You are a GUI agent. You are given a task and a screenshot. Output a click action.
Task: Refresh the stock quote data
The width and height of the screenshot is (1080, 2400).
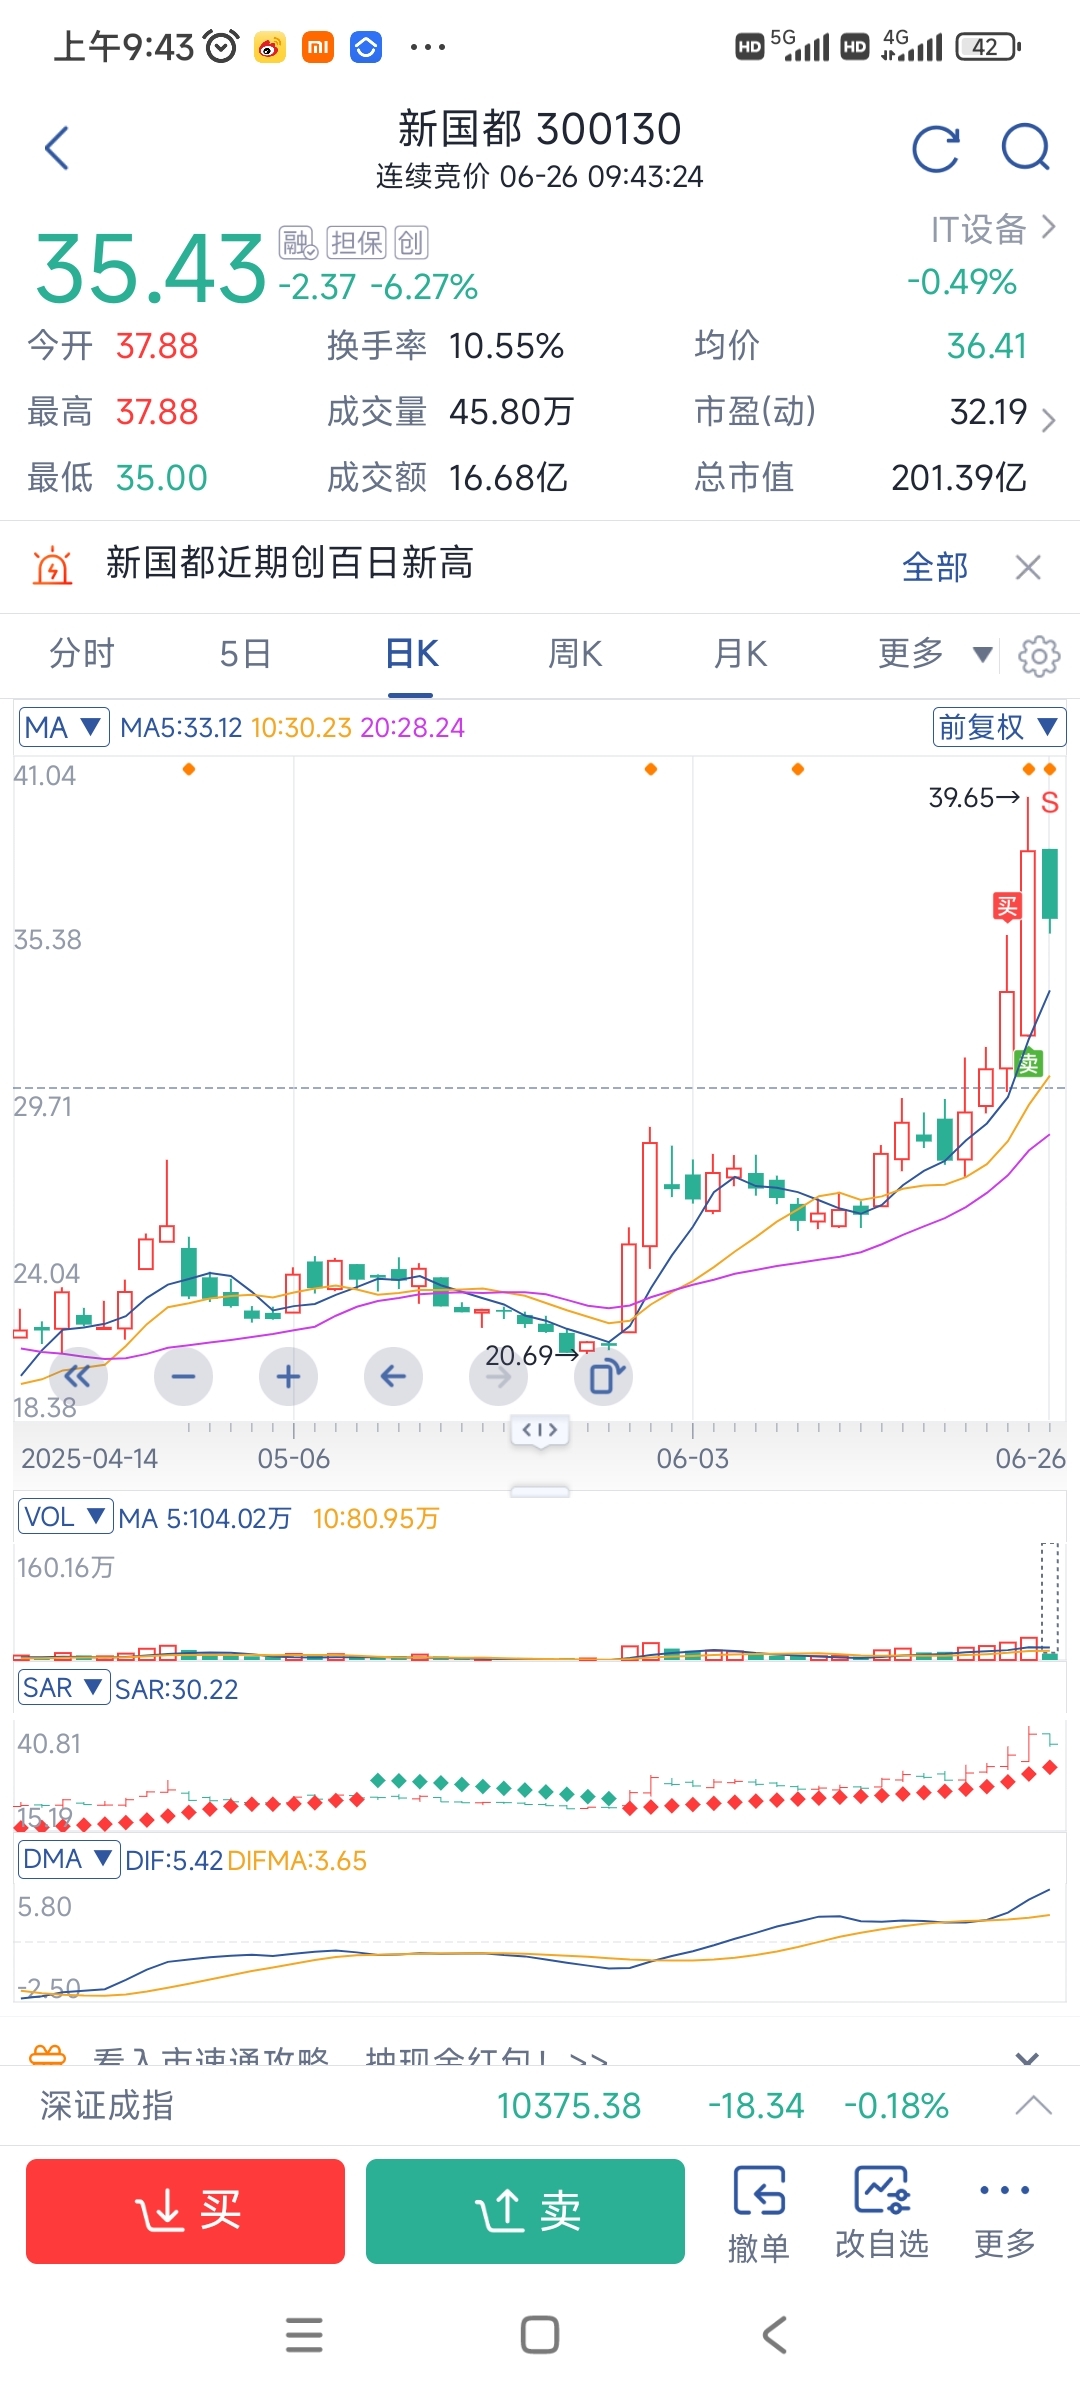tap(936, 149)
